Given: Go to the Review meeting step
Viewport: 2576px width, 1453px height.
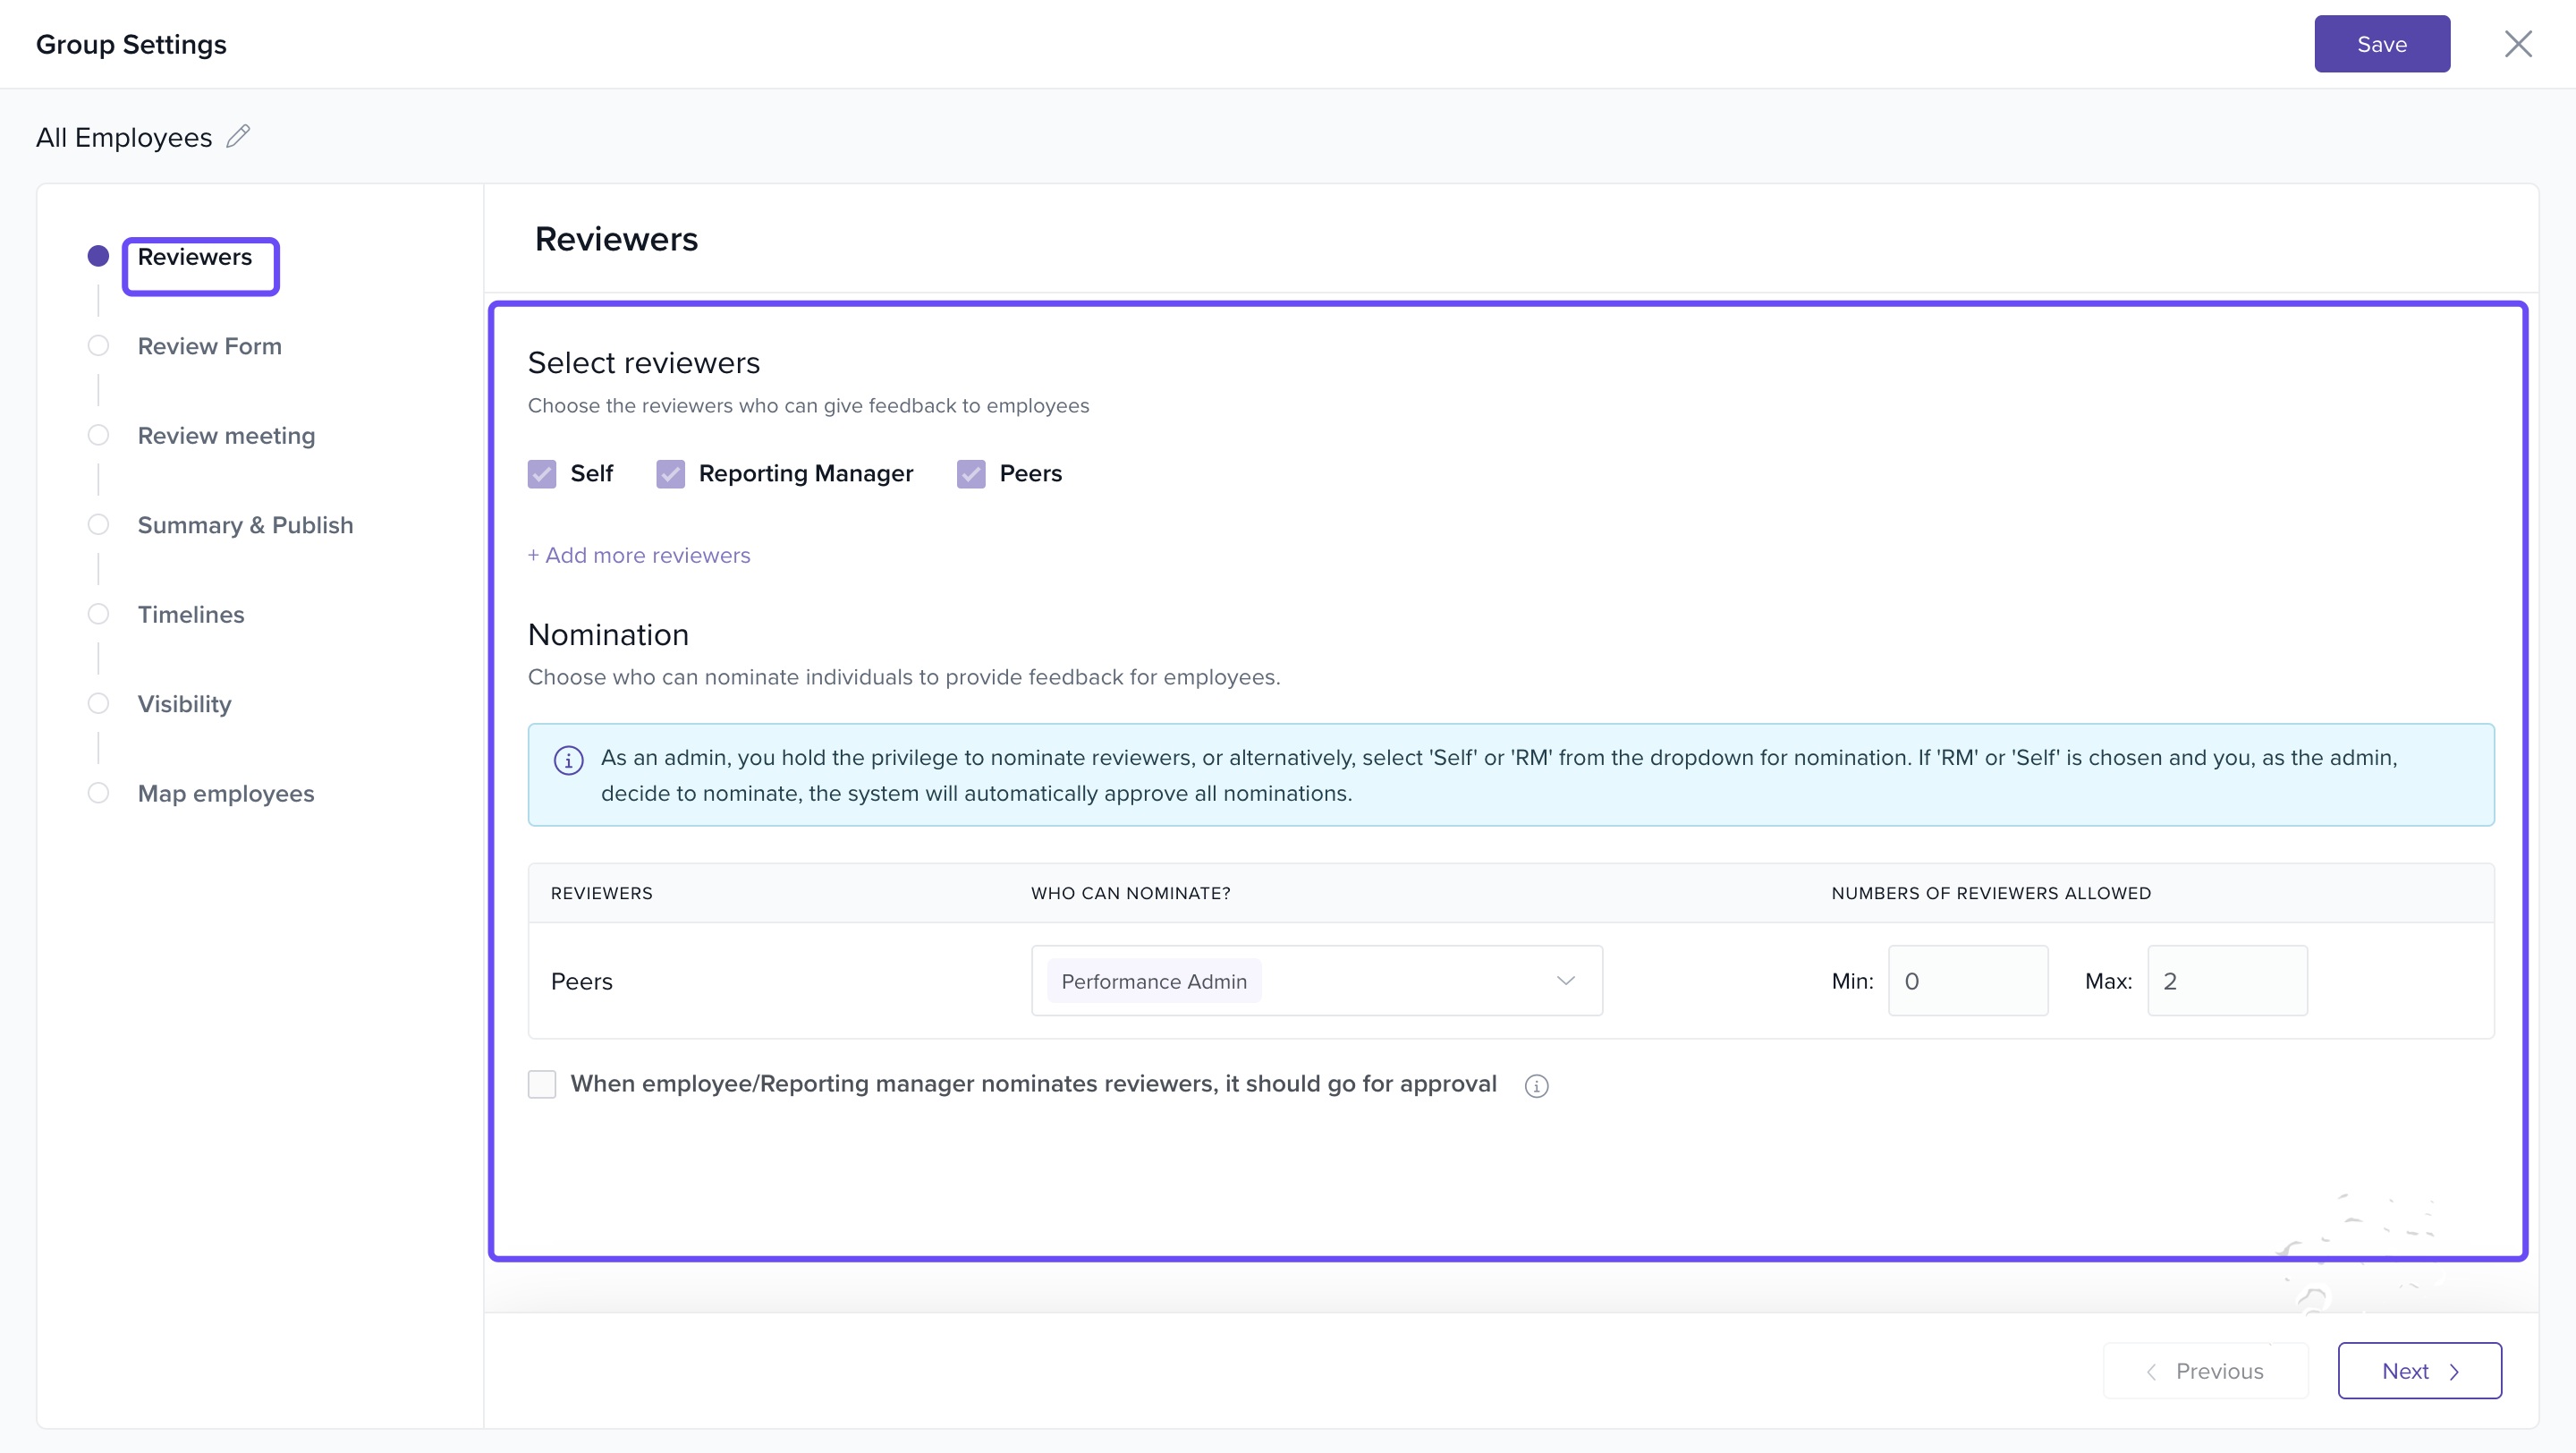Looking at the screenshot, I should [x=226, y=435].
